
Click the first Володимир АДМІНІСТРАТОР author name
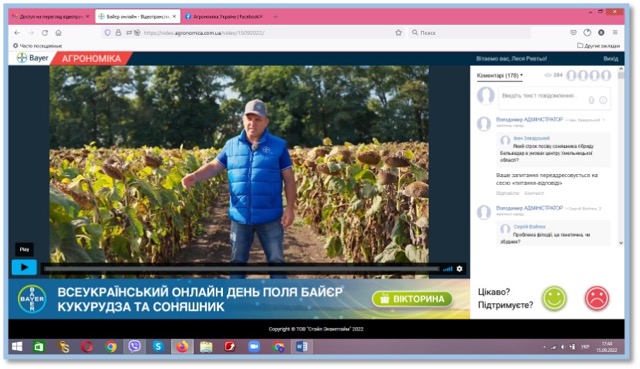[x=529, y=120]
